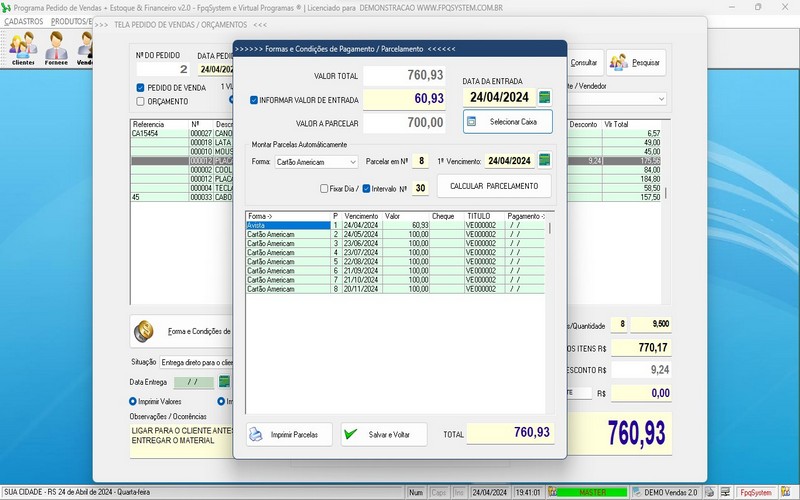Uncheck the Intervalo checkbox
Screen dimensions: 800x500
pos(366,188)
